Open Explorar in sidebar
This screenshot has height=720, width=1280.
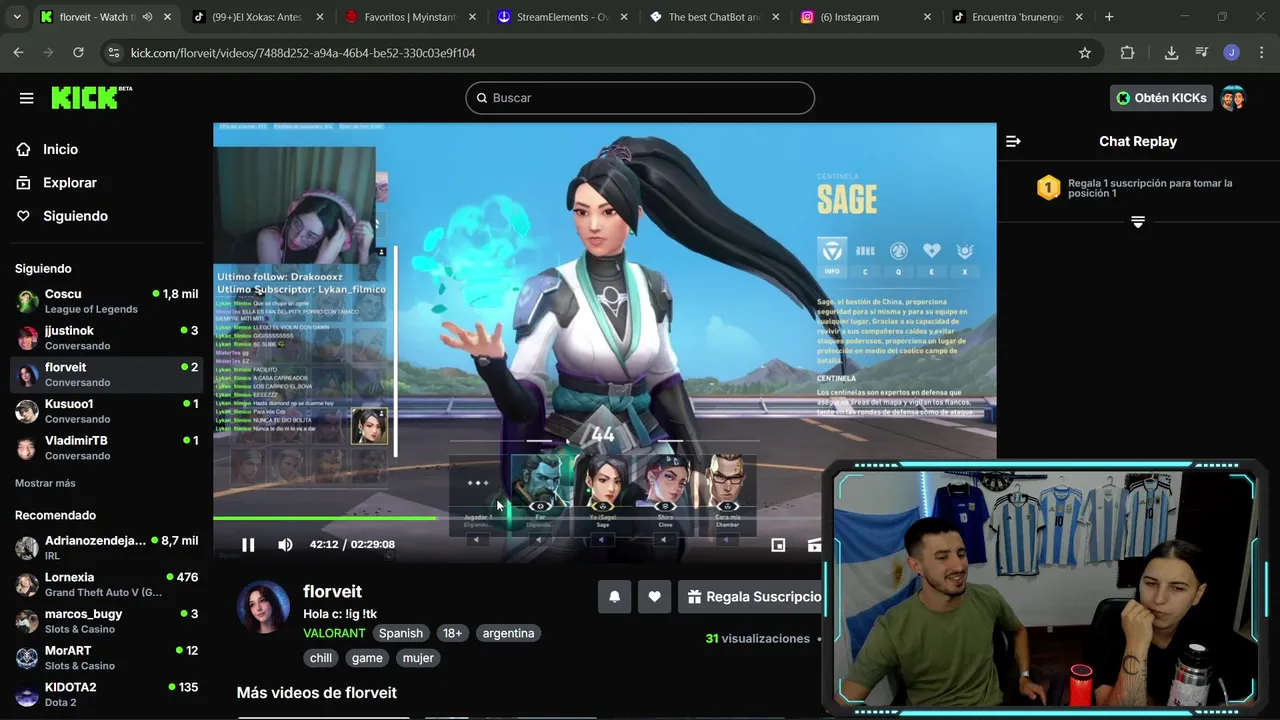coord(69,183)
